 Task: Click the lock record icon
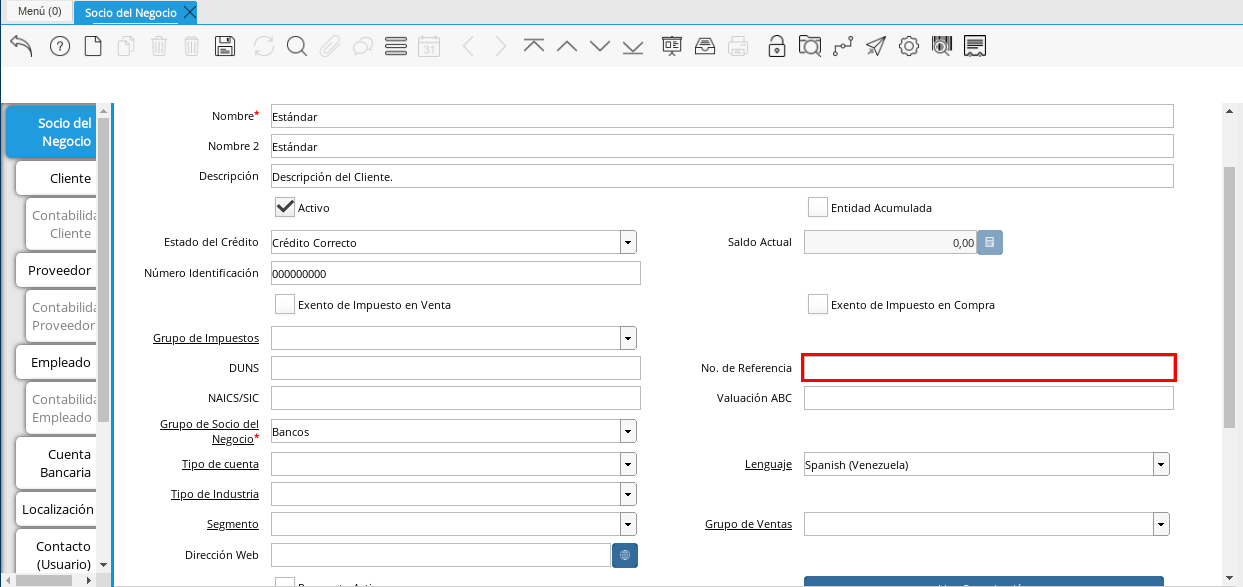776,46
